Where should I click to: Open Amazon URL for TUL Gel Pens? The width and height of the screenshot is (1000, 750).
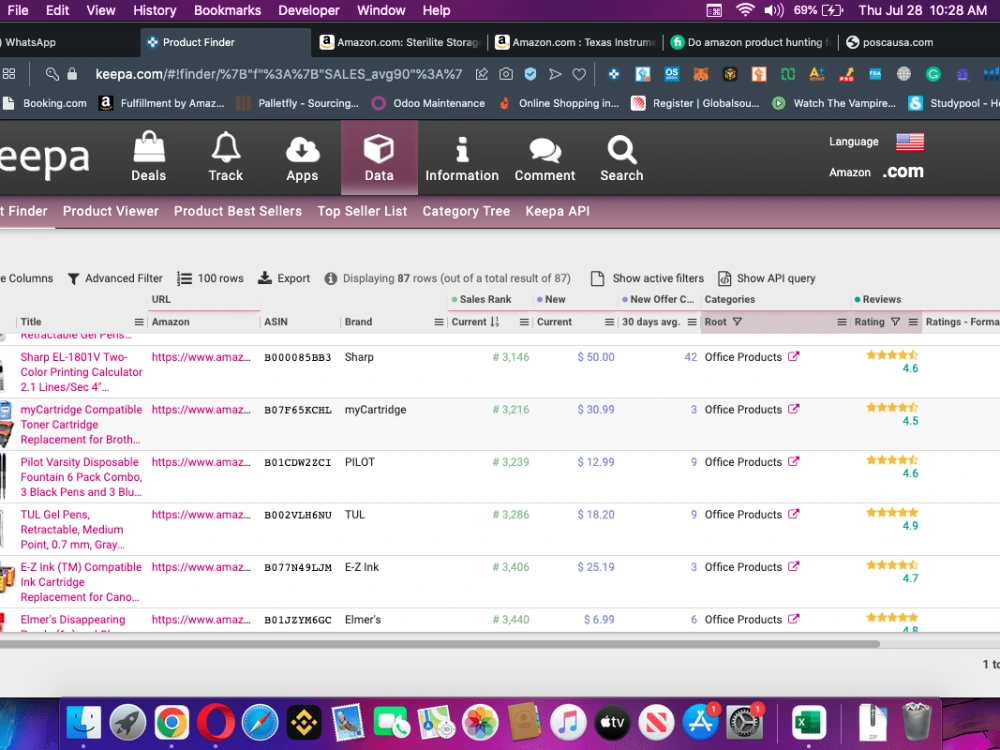click(201, 514)
